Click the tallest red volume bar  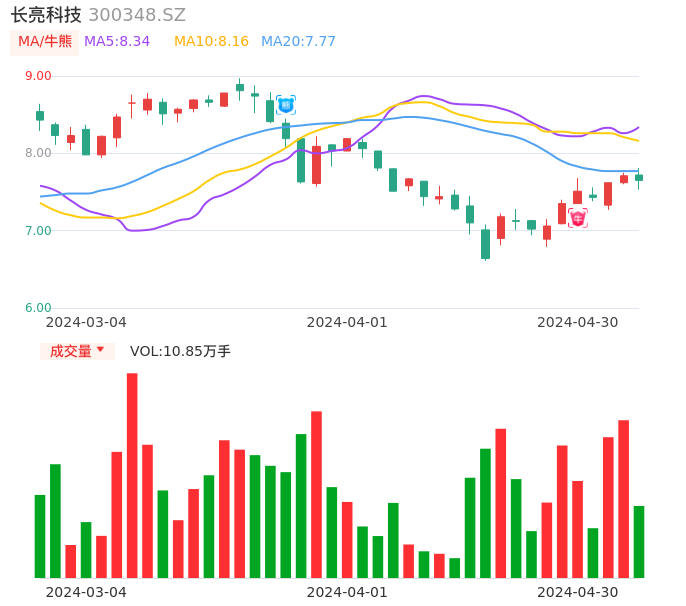pos(132,476)
